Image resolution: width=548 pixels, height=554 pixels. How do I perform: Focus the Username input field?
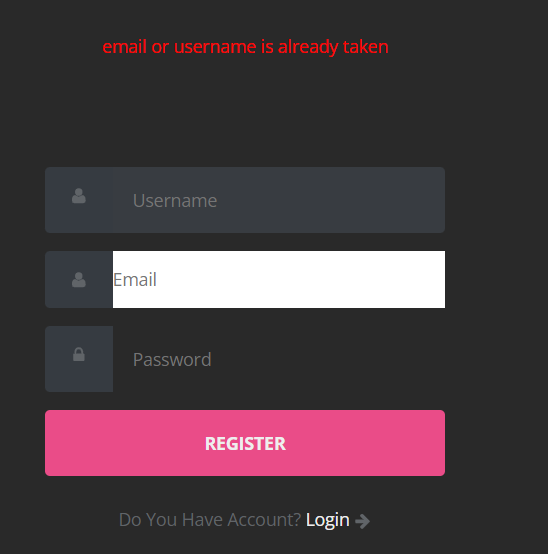tap(278, 200)
